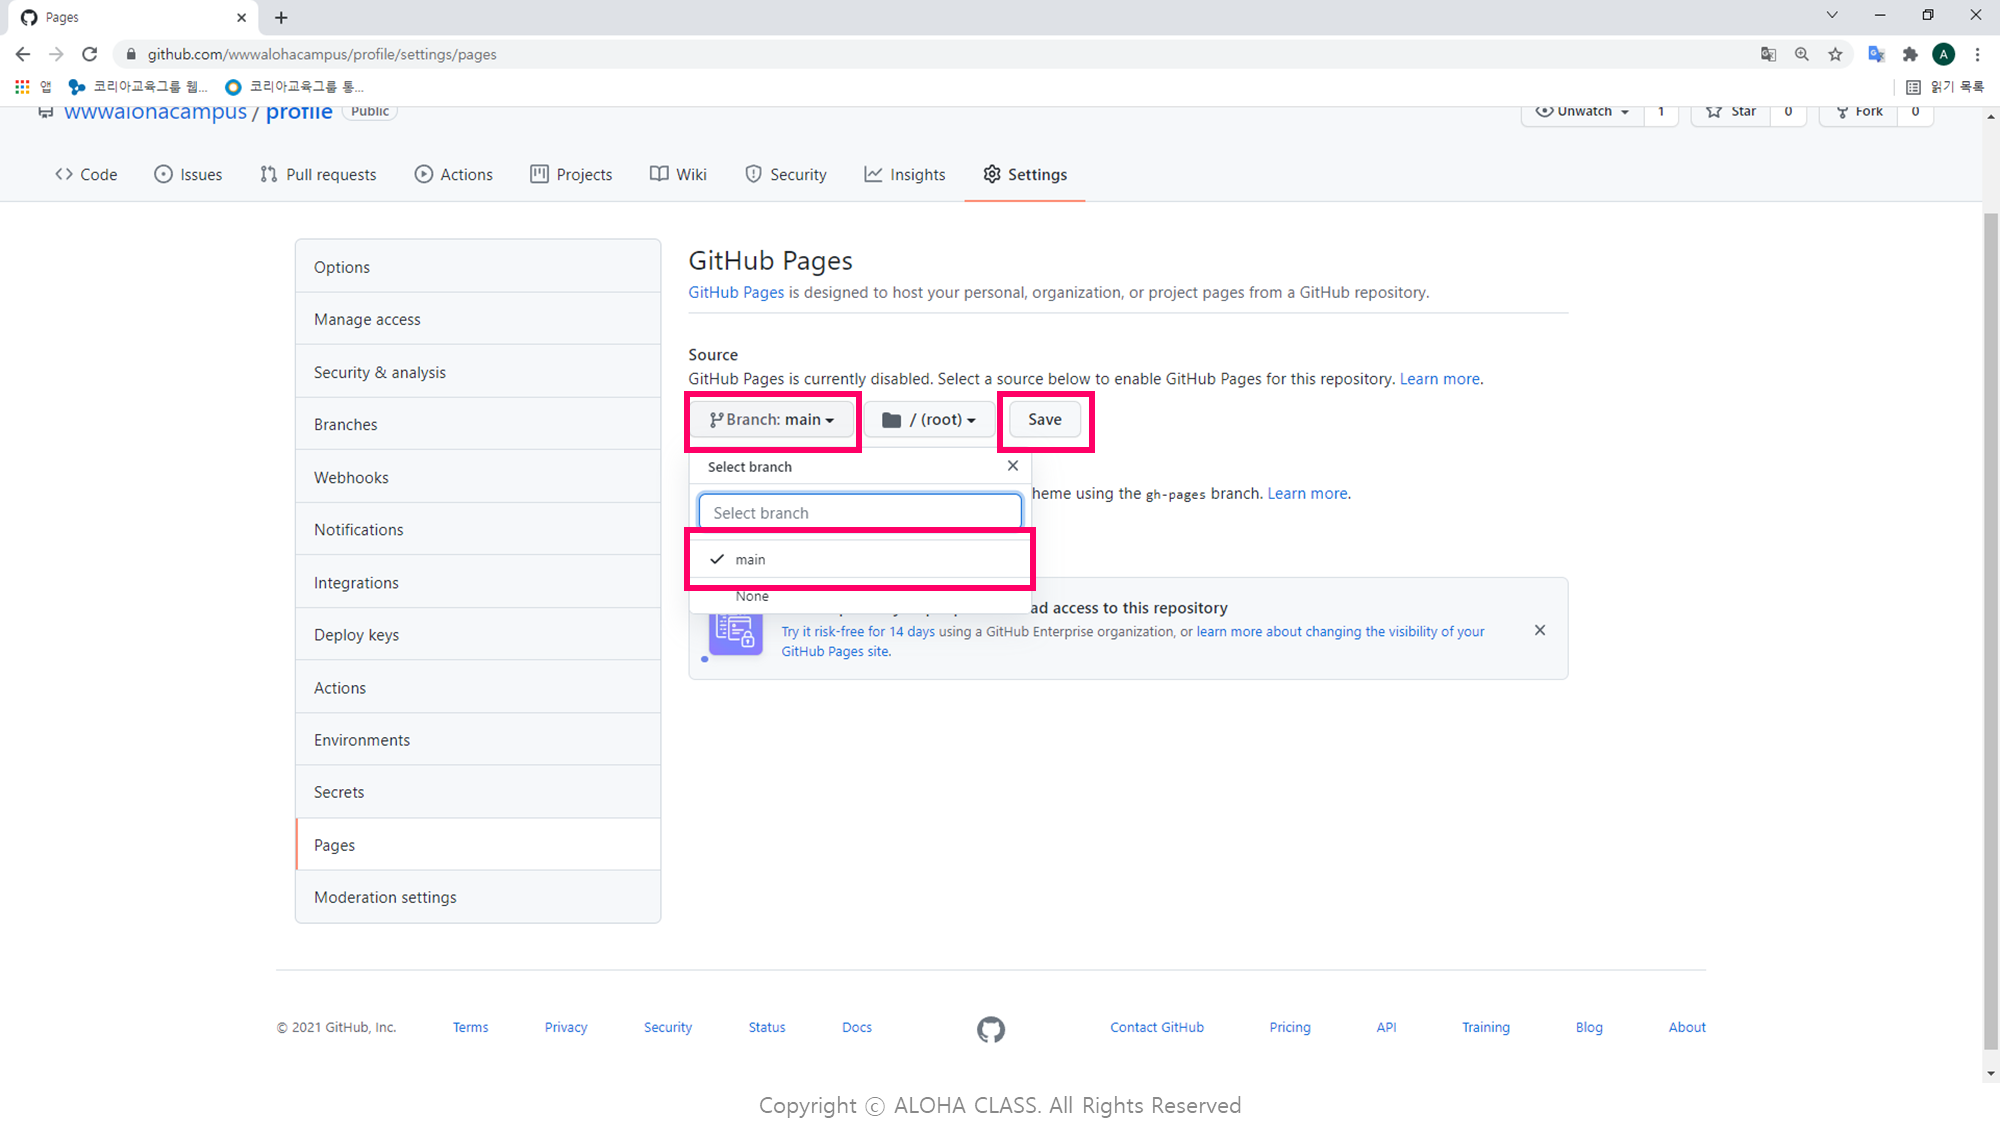Open the Issues tab

188,174
